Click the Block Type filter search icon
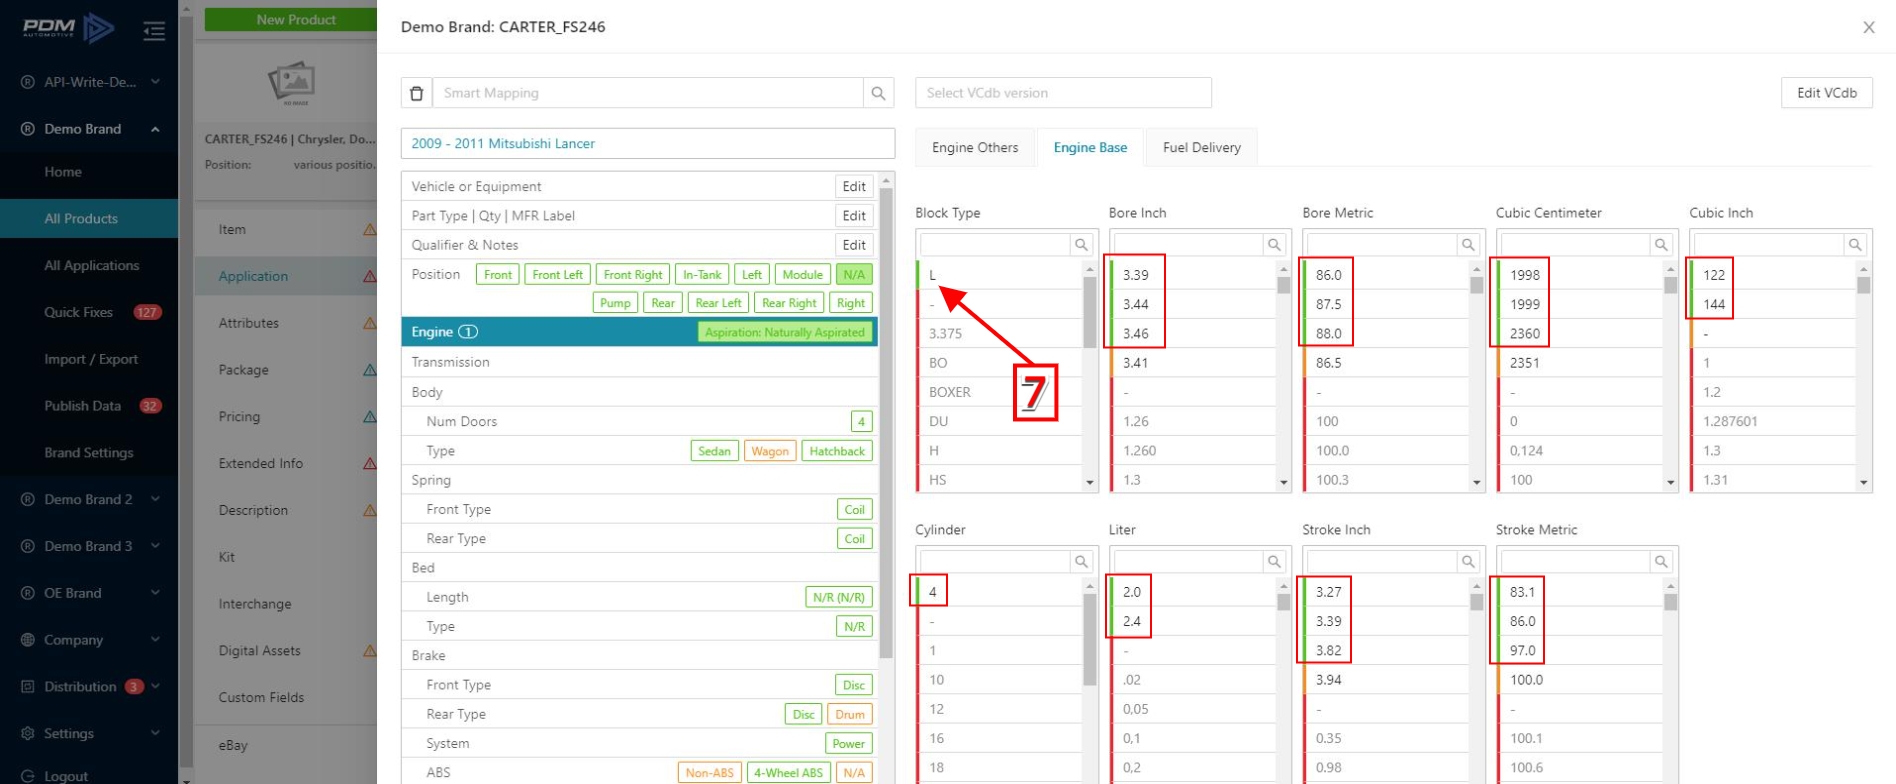Image resolution: width=1896 pixels, height=784 pixels. click(1081, 245)
